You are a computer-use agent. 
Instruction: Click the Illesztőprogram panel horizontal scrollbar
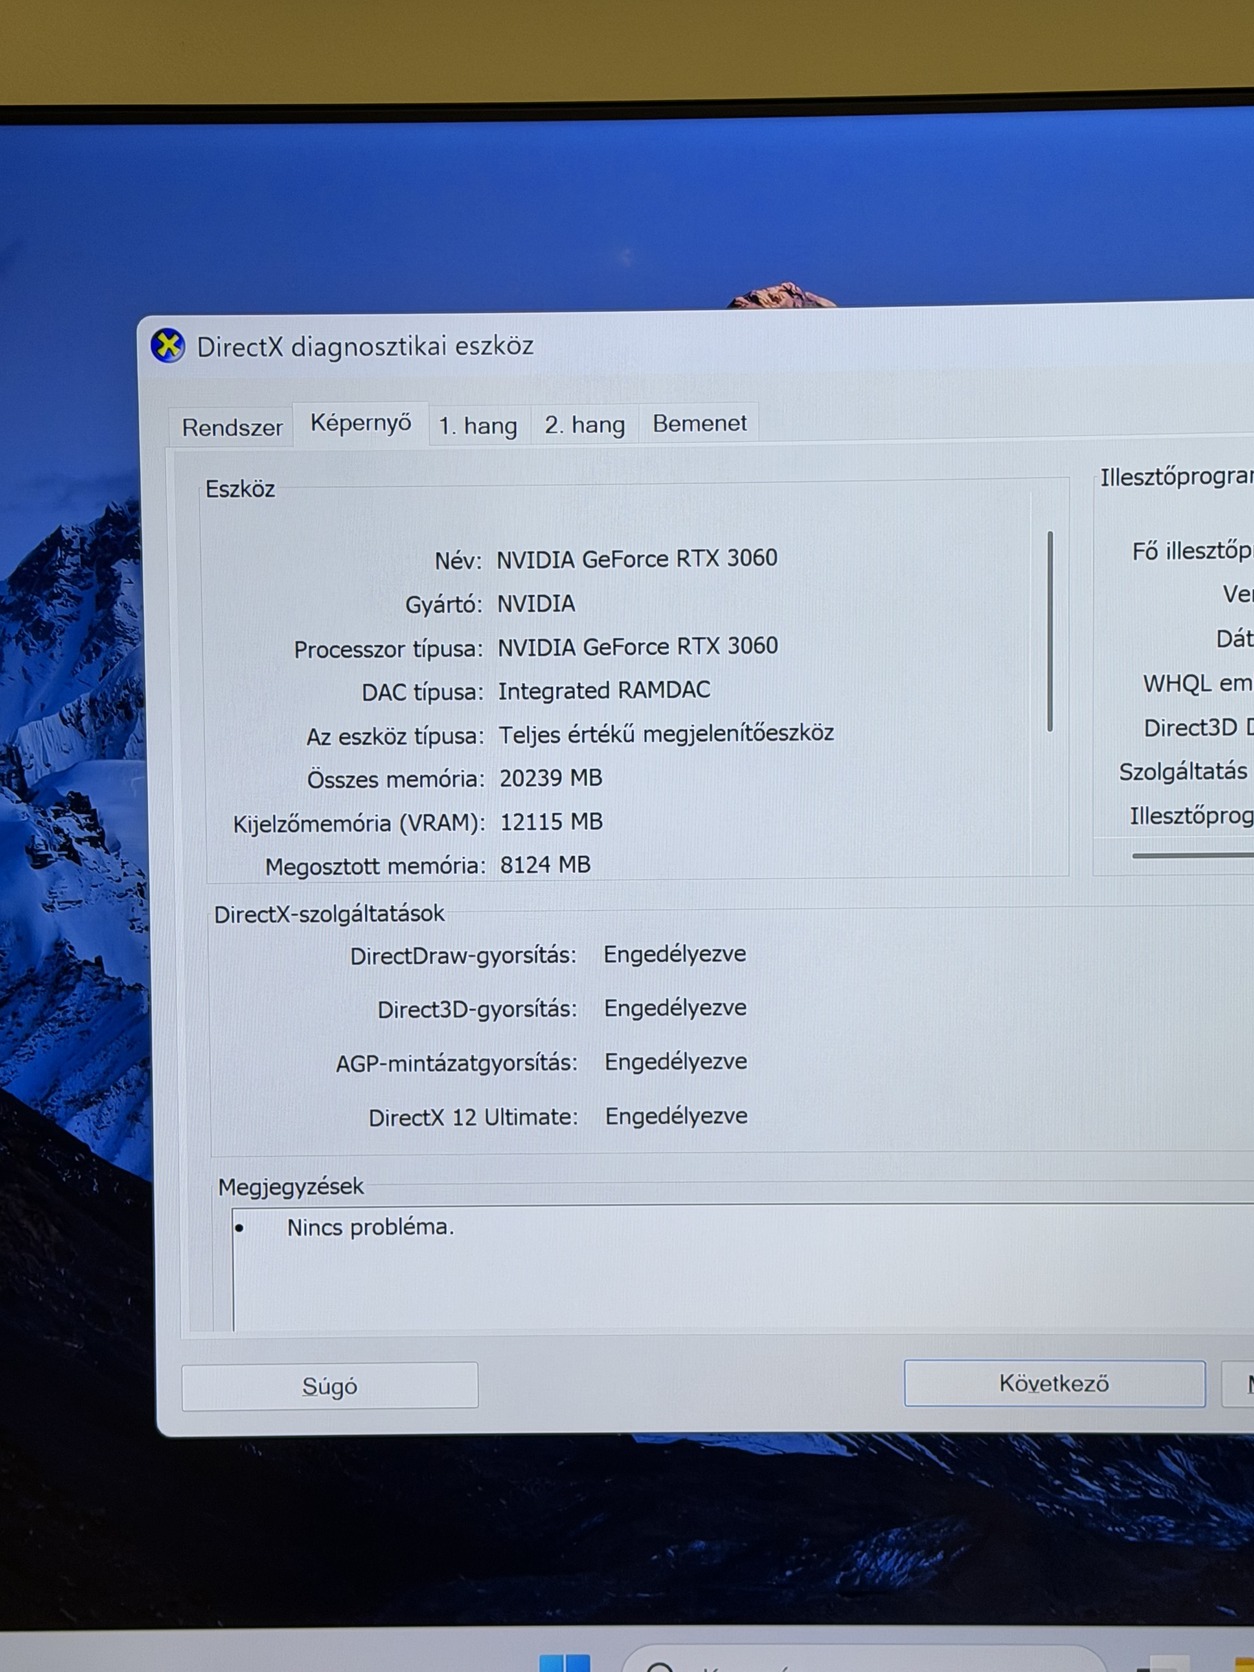pos(1192,855)
